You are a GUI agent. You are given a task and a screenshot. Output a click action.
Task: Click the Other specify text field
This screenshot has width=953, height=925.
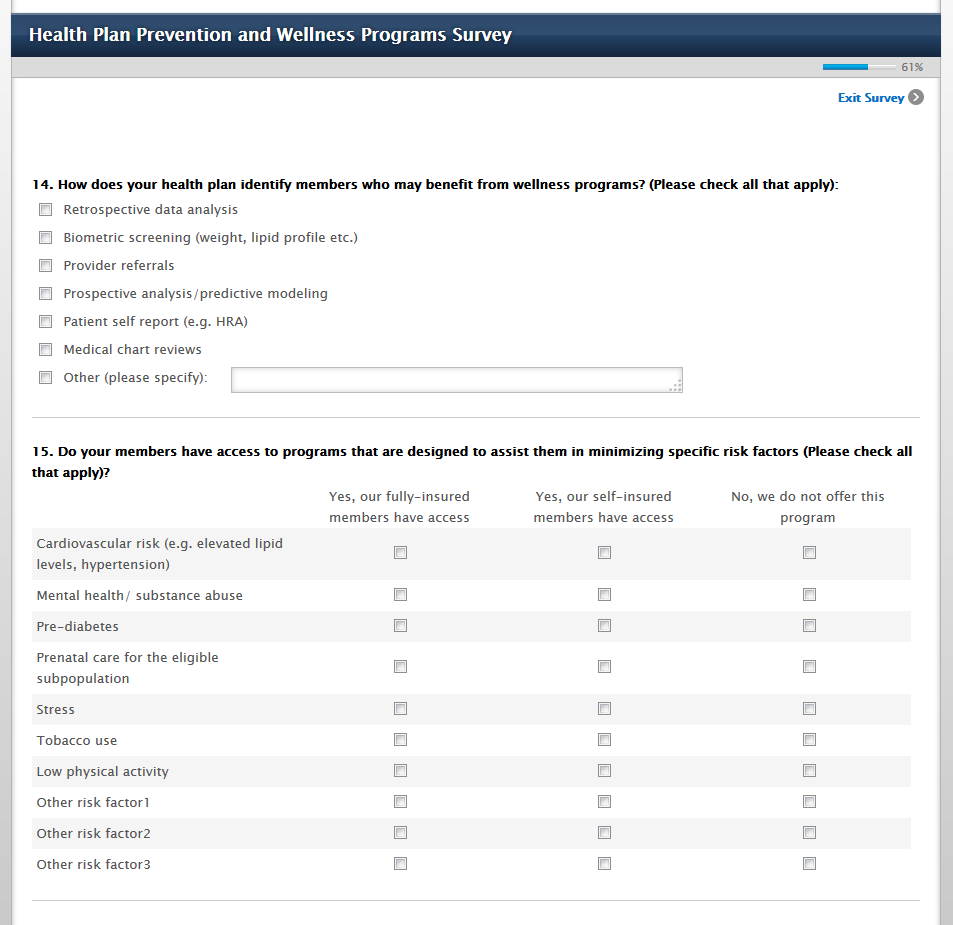click(x=456, y=380)
